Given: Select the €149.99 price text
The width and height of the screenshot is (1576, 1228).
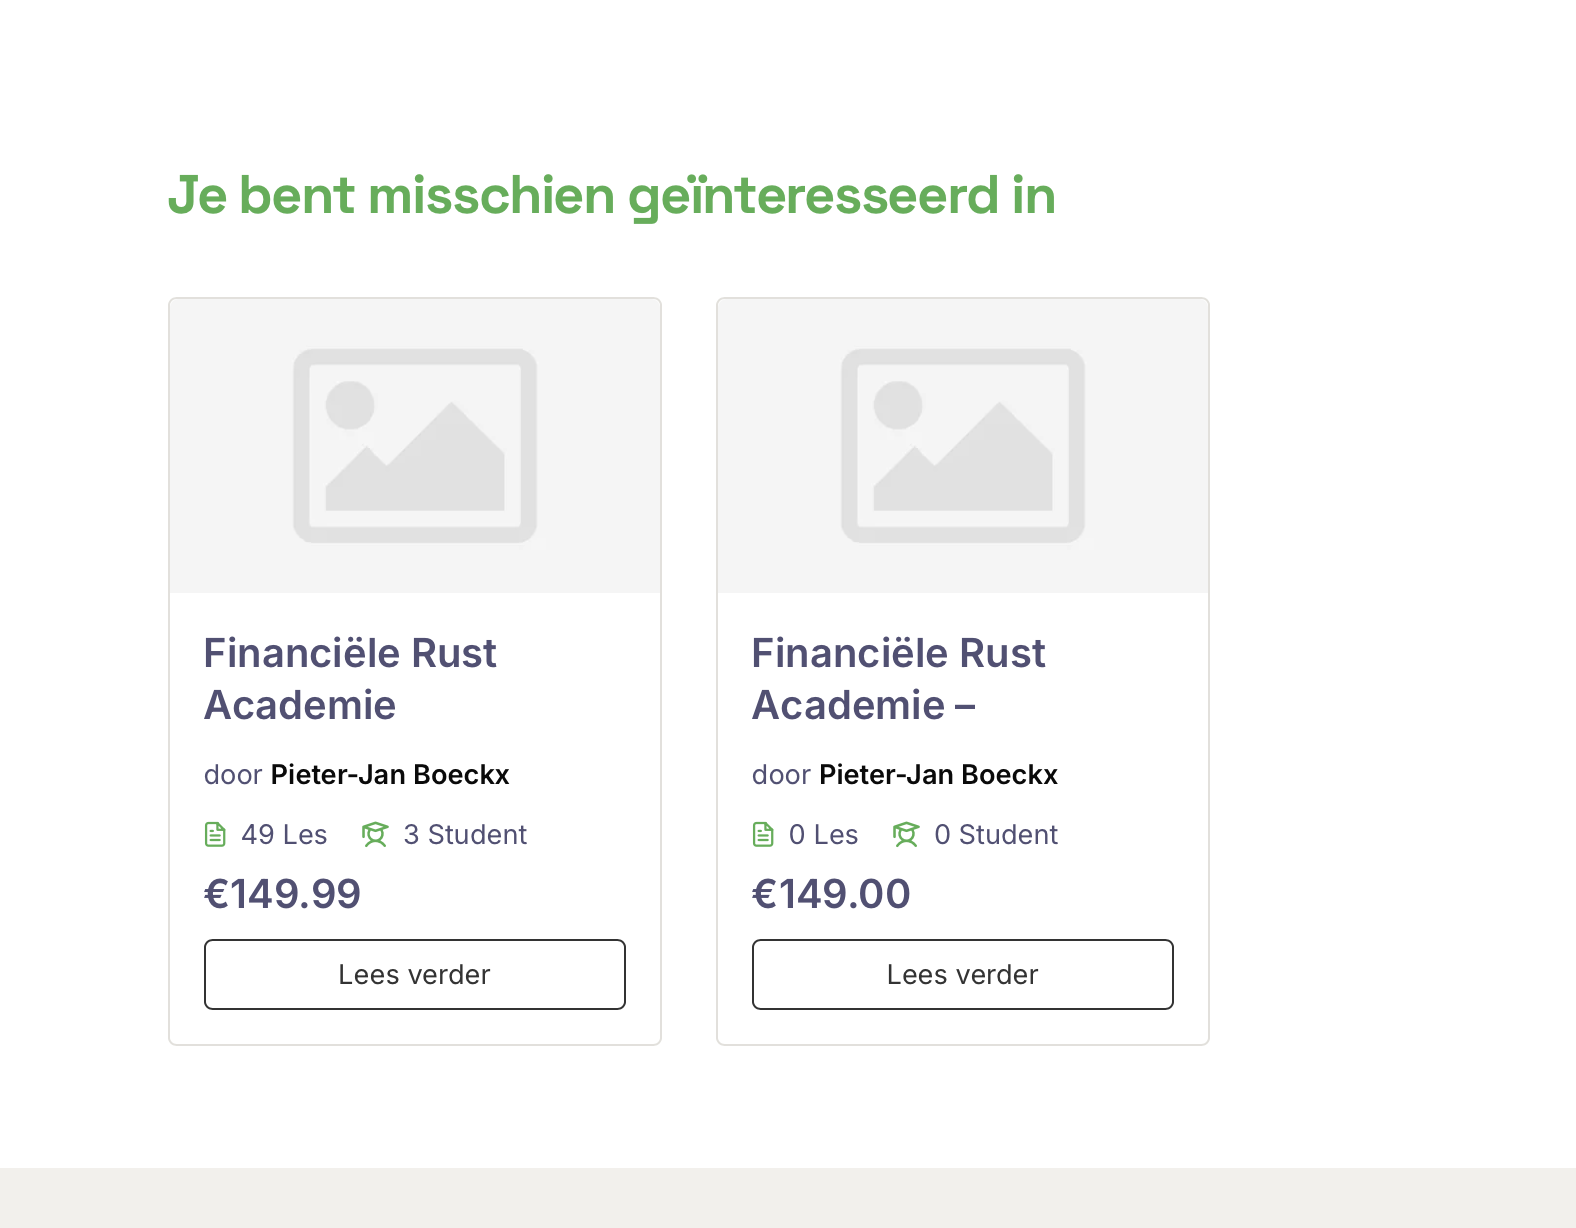Looking at the screenshot, I should tap(282, 894).
